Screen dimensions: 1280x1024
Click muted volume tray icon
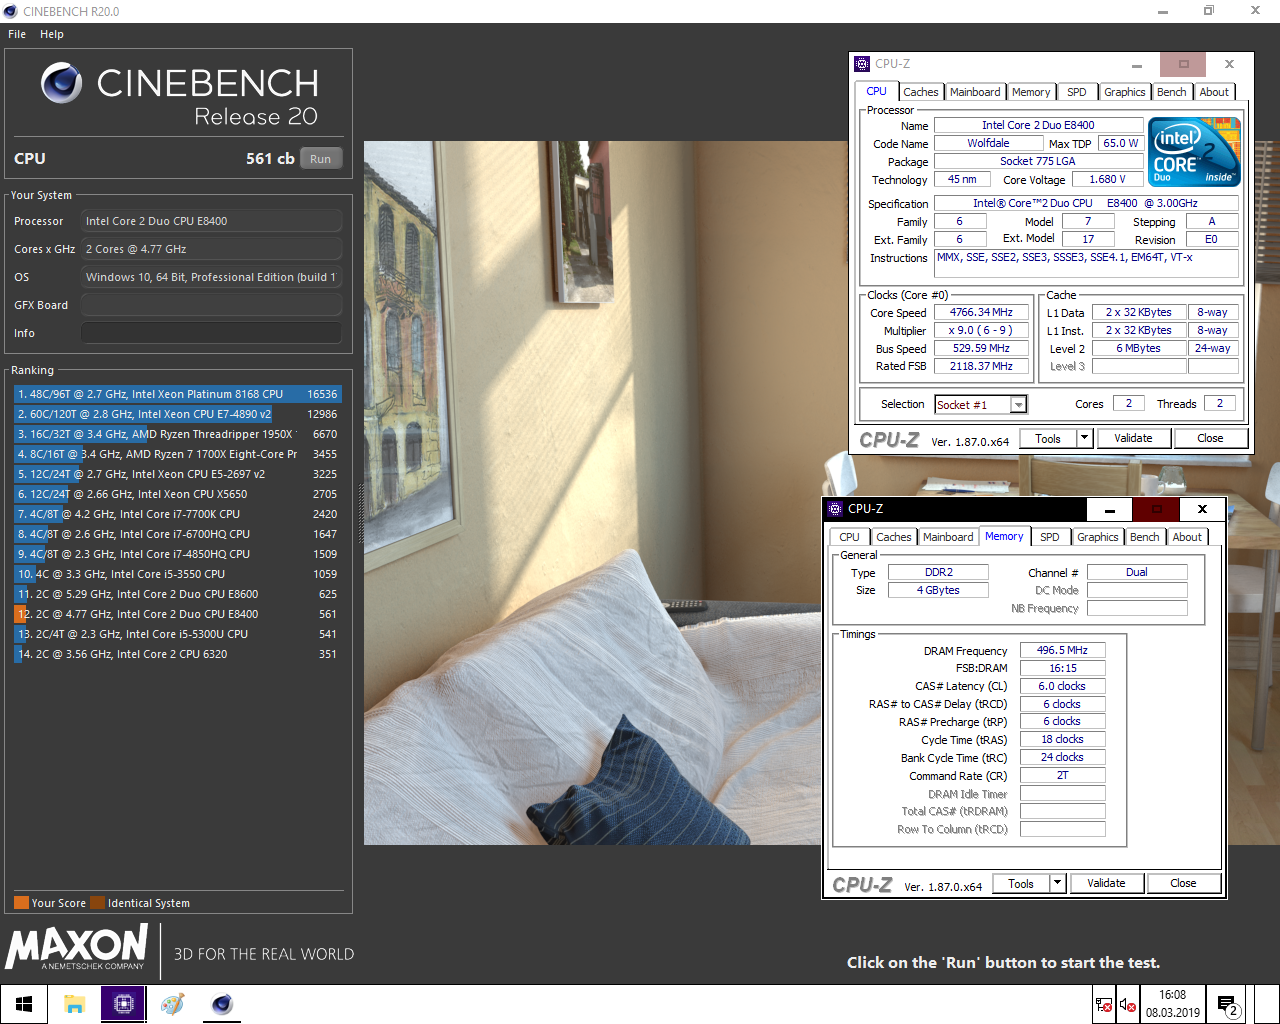click(1127, 1004)
